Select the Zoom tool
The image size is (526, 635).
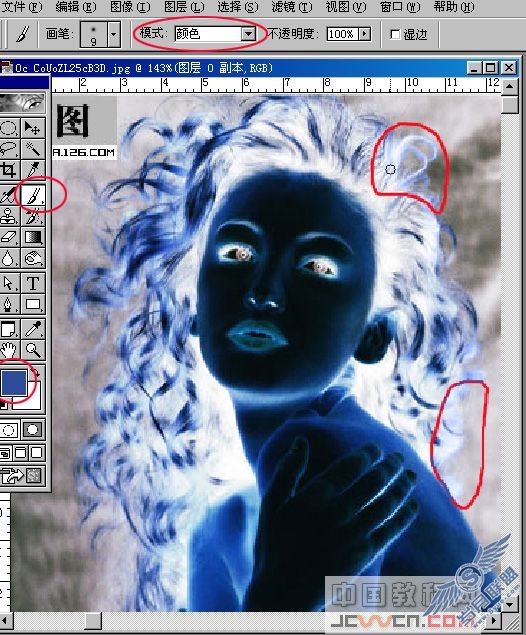(x=32, y=350)
